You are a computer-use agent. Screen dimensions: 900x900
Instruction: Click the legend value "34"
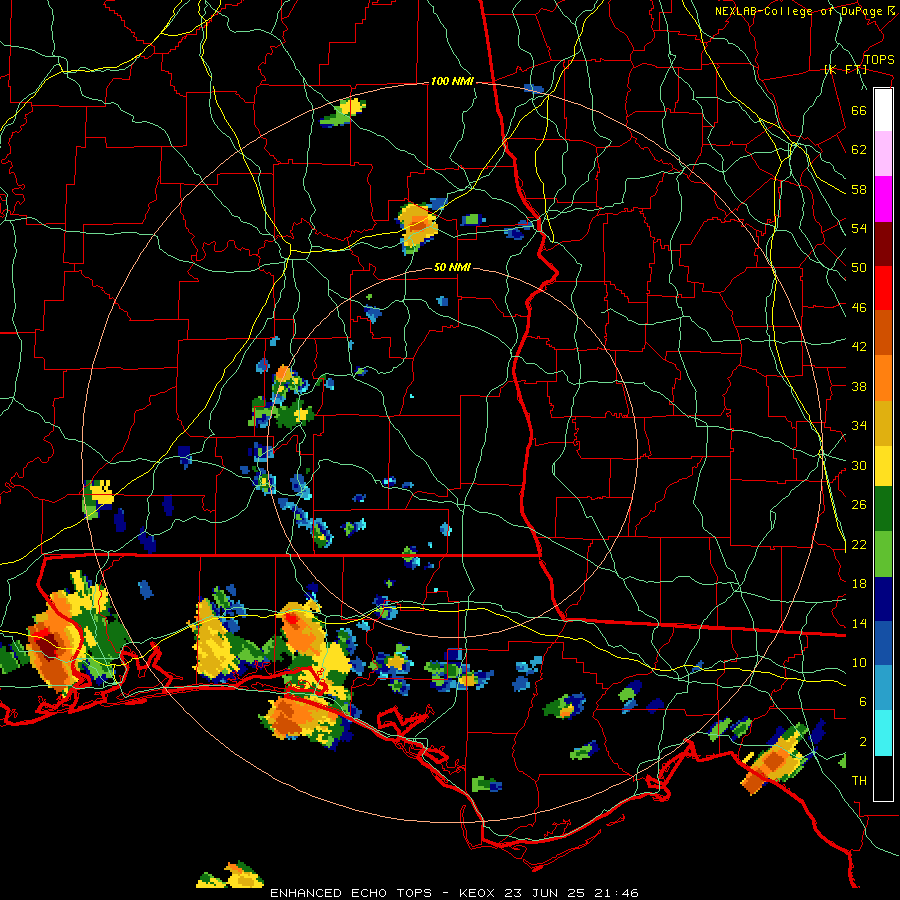[x=859, y=426]
